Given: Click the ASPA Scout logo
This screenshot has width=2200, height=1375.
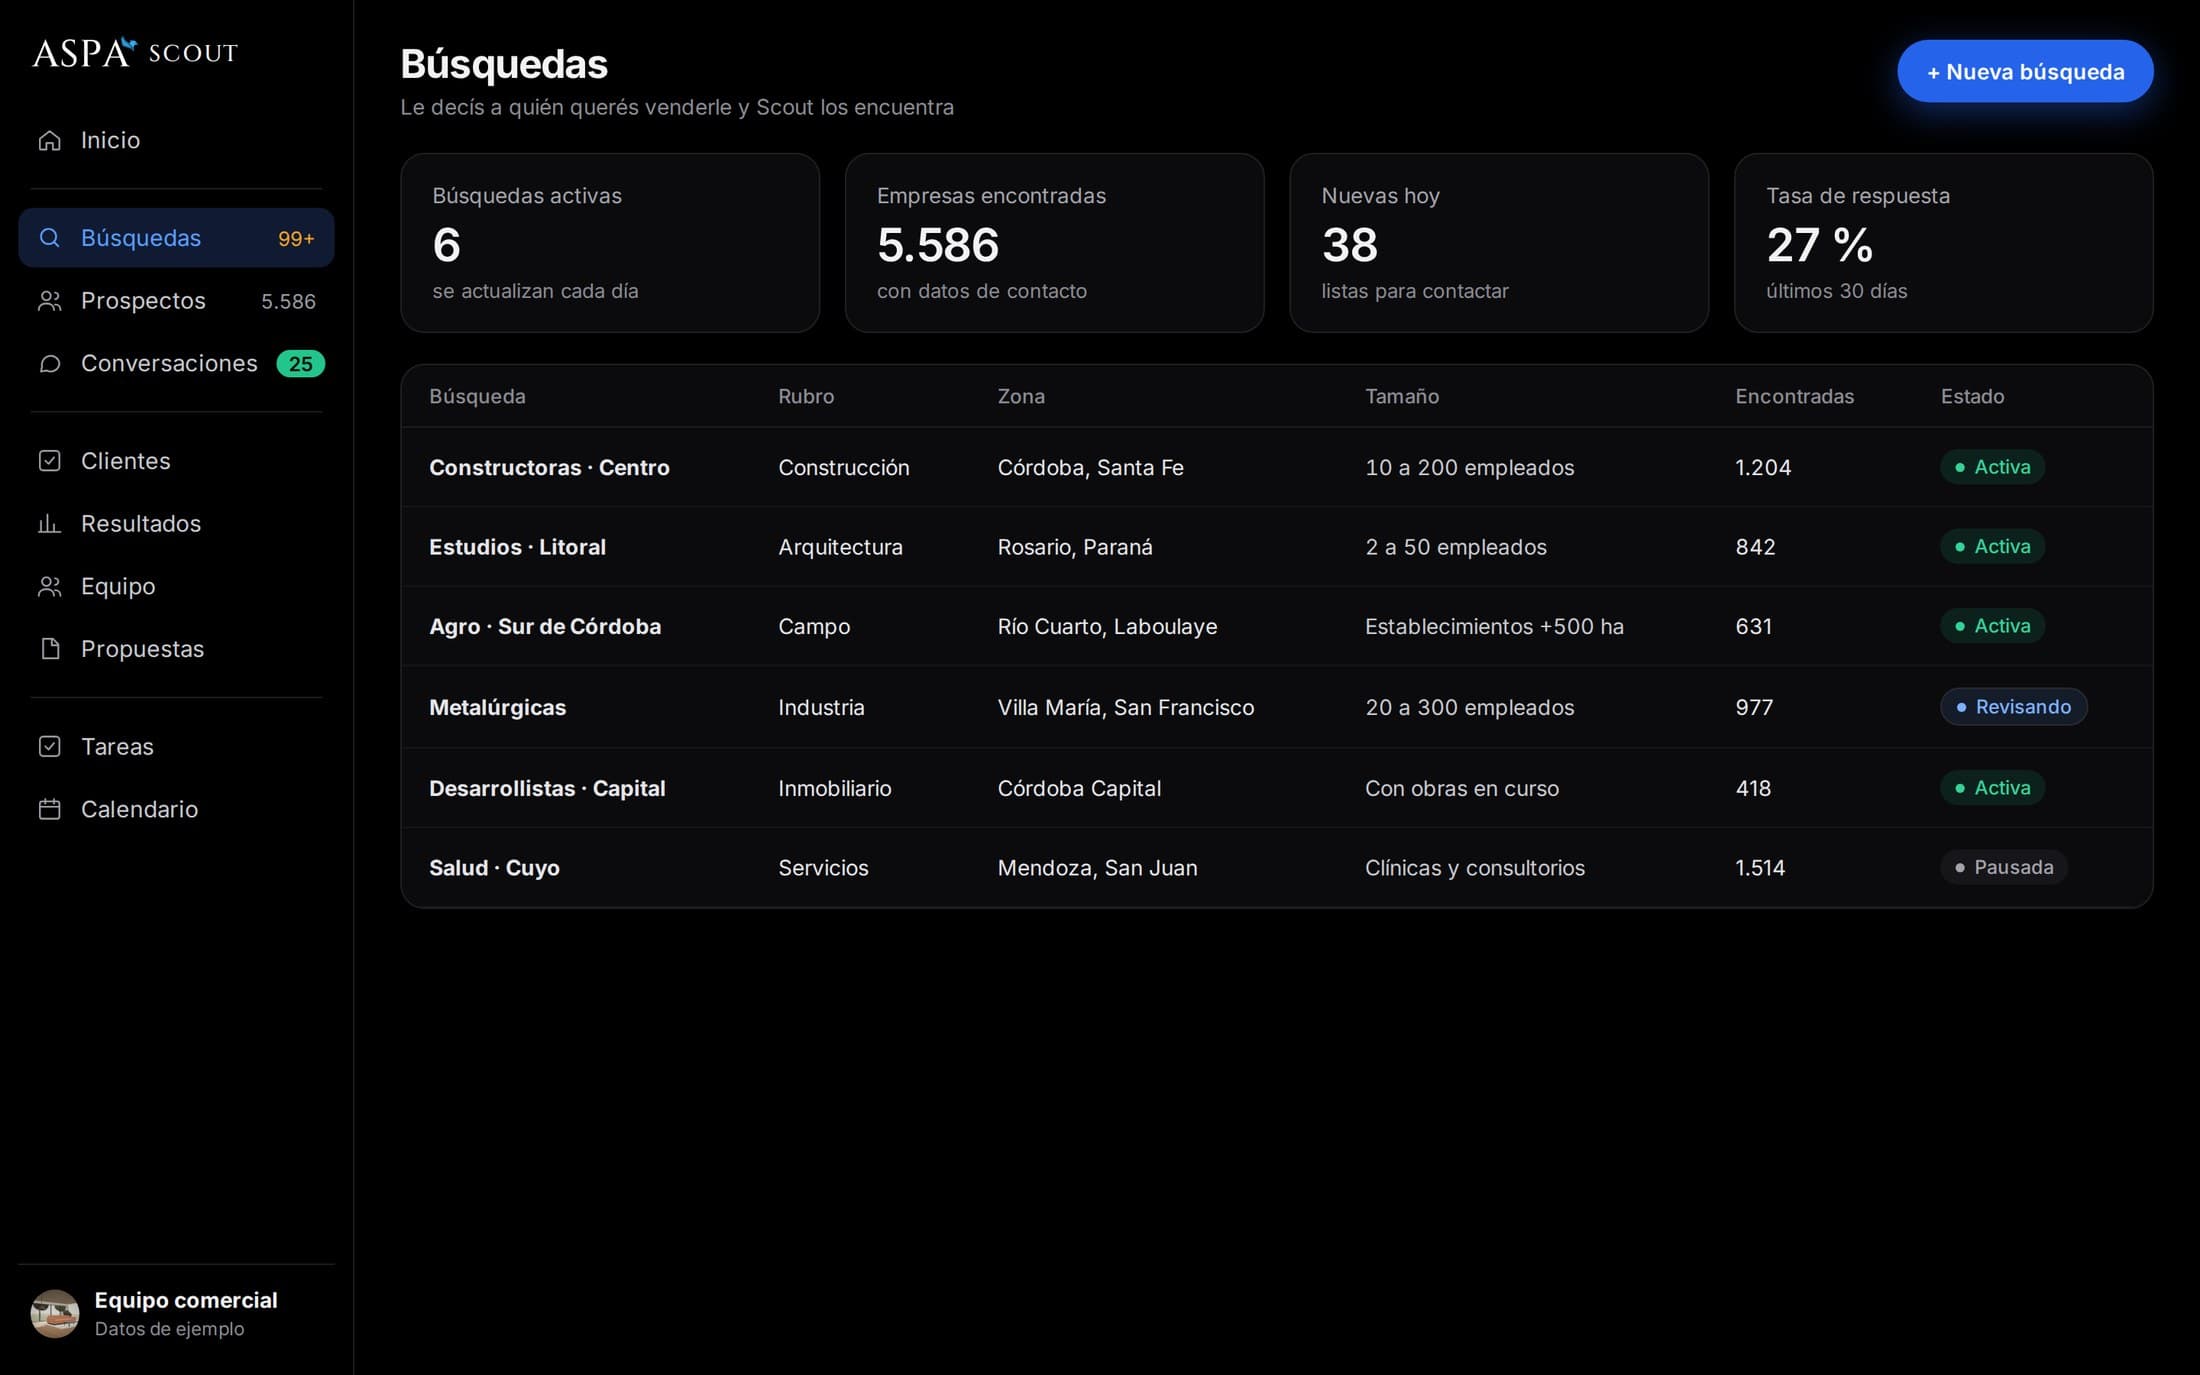Looking at the screenshot, I should coord(135,52).
